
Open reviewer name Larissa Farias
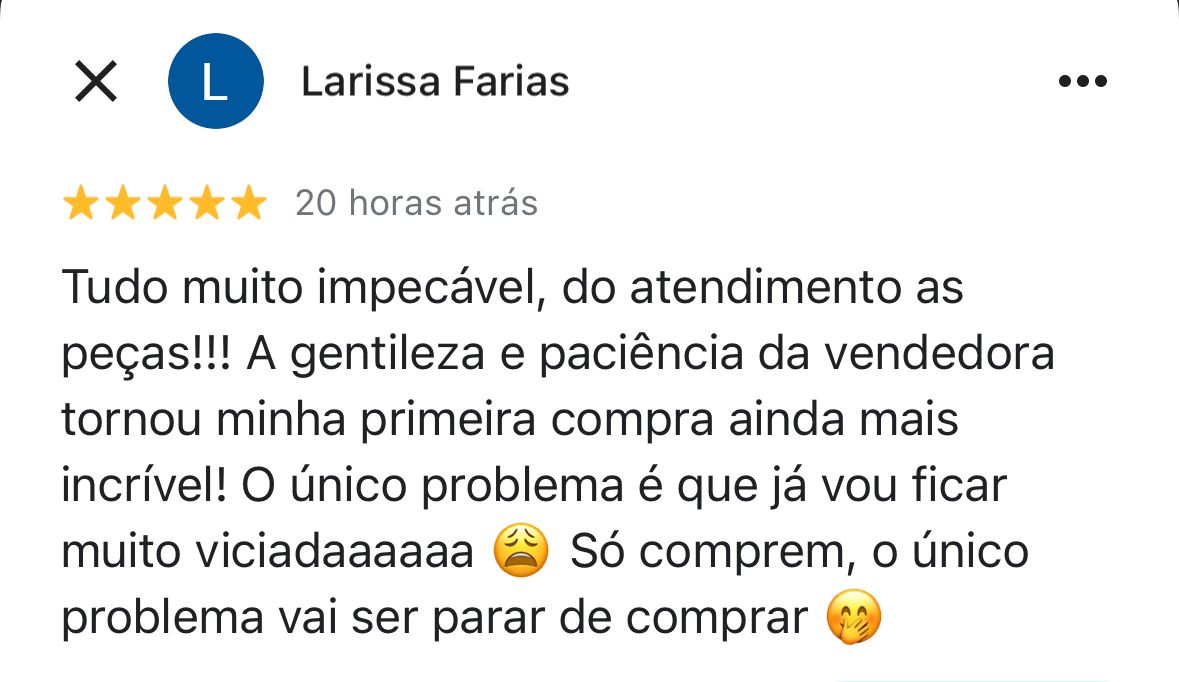click(435, 82)
